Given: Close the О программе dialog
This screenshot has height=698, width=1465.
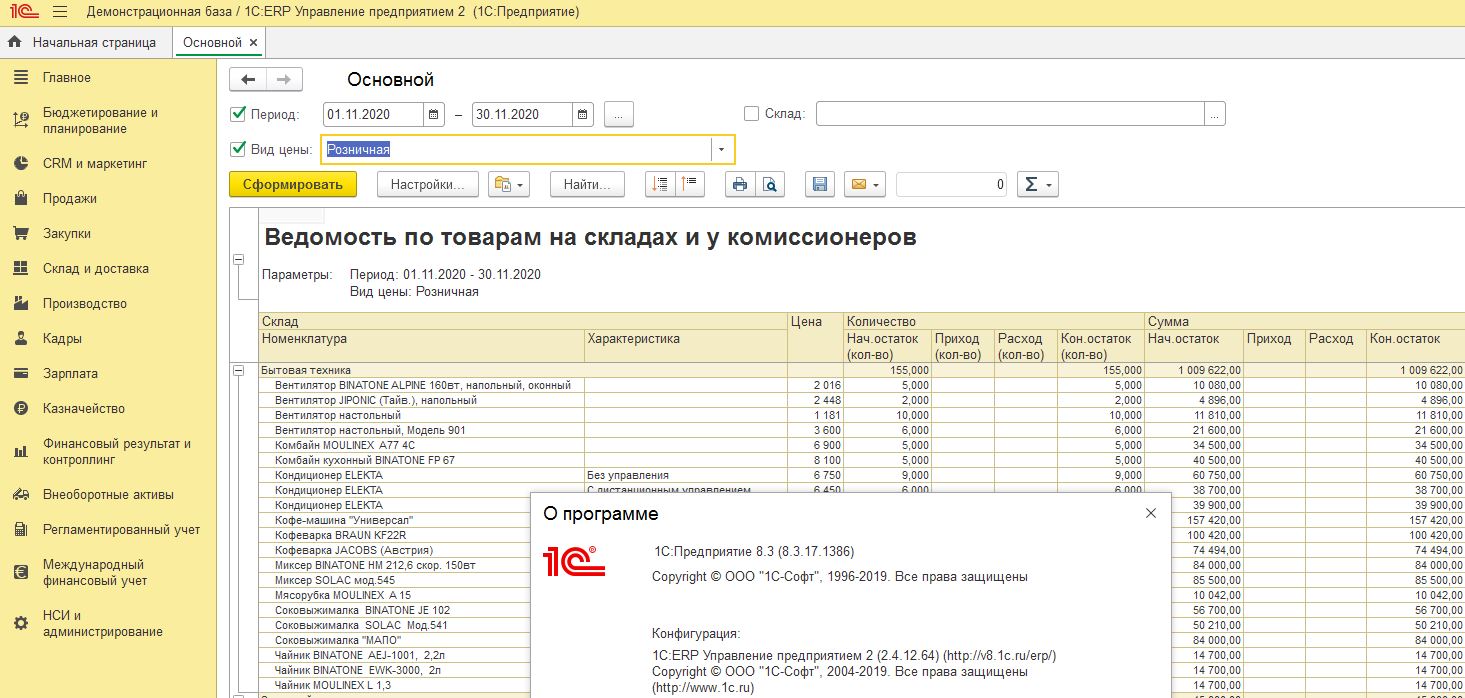Looking at the screenshot, I should [x=1150, y=513].
